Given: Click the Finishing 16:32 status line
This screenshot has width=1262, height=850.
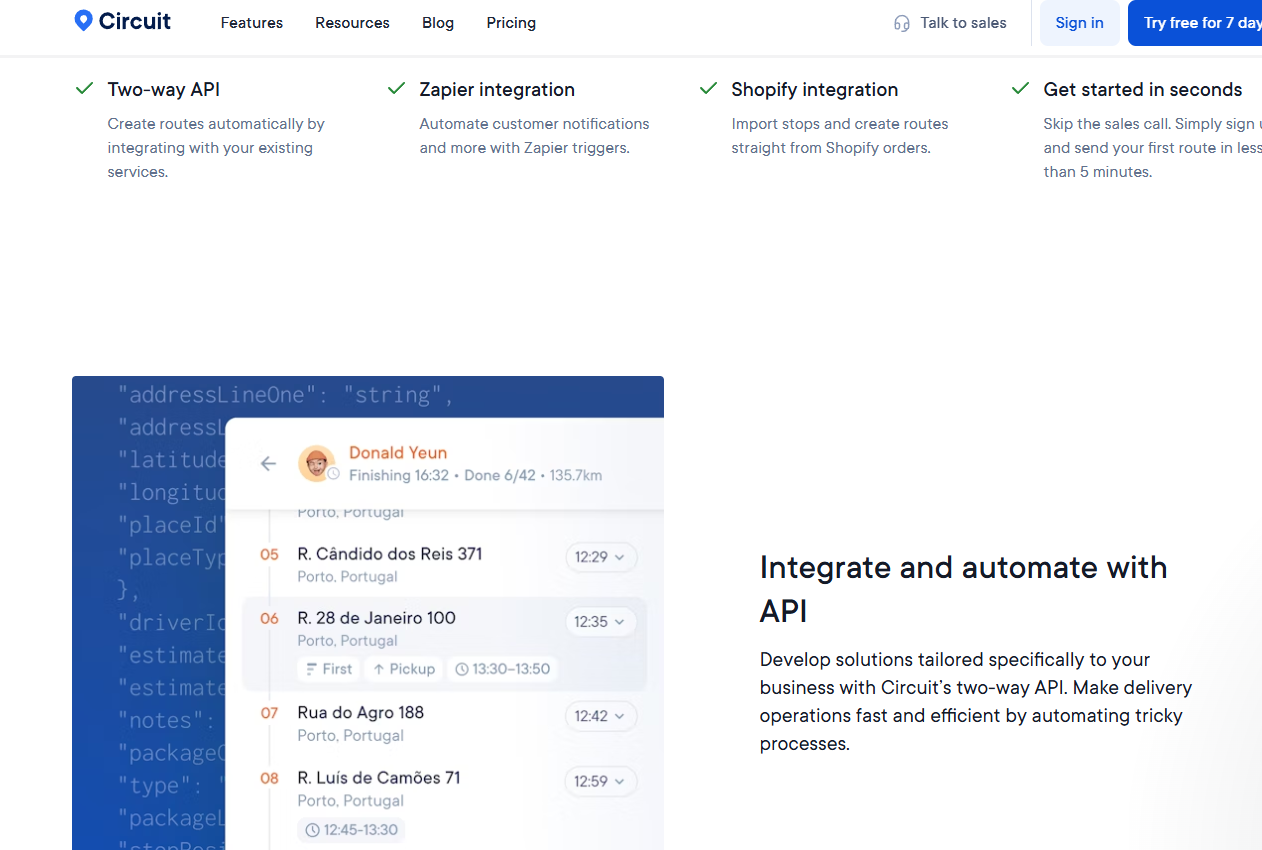Looking at the screenshot, I should (x=475, y=476).
